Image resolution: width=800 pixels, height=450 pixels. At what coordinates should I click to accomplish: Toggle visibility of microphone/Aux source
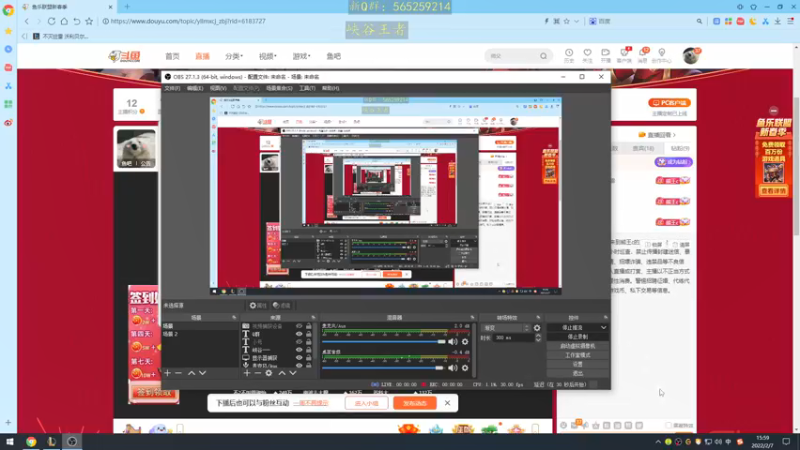299,365
